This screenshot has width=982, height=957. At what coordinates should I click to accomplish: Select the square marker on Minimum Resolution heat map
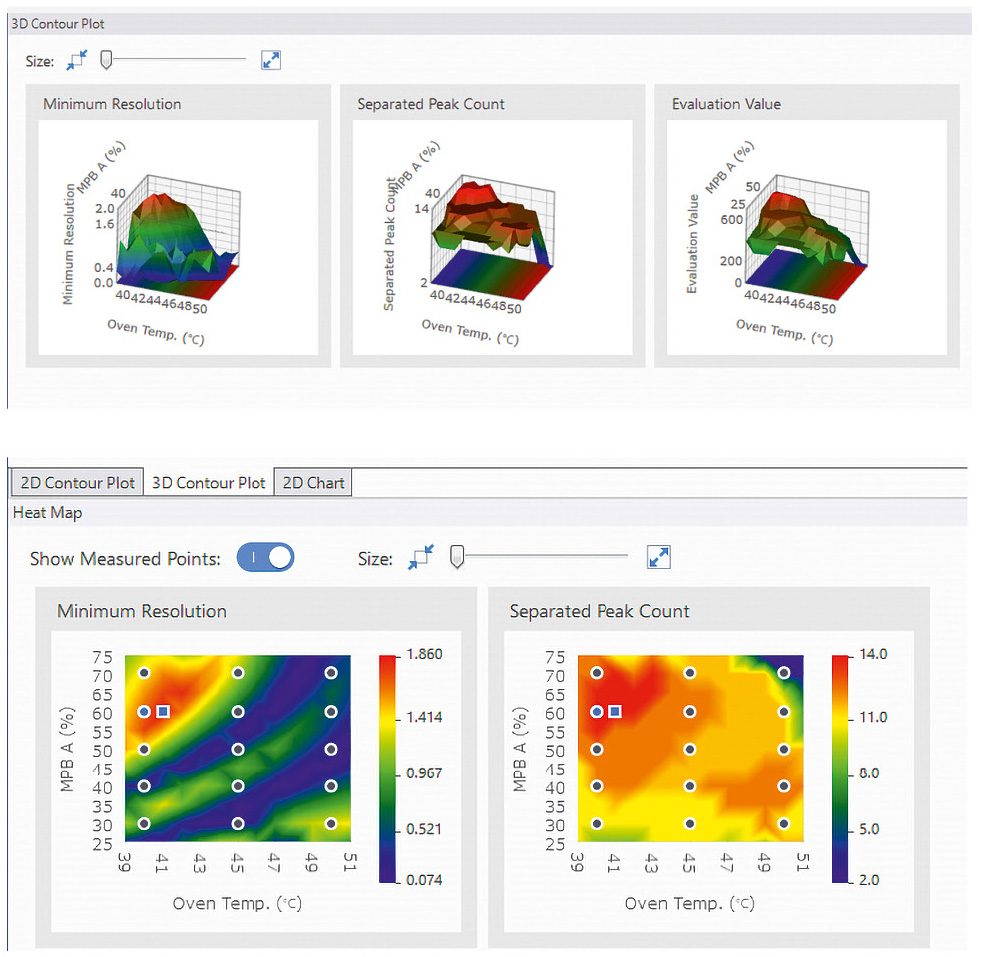(164, 711)
